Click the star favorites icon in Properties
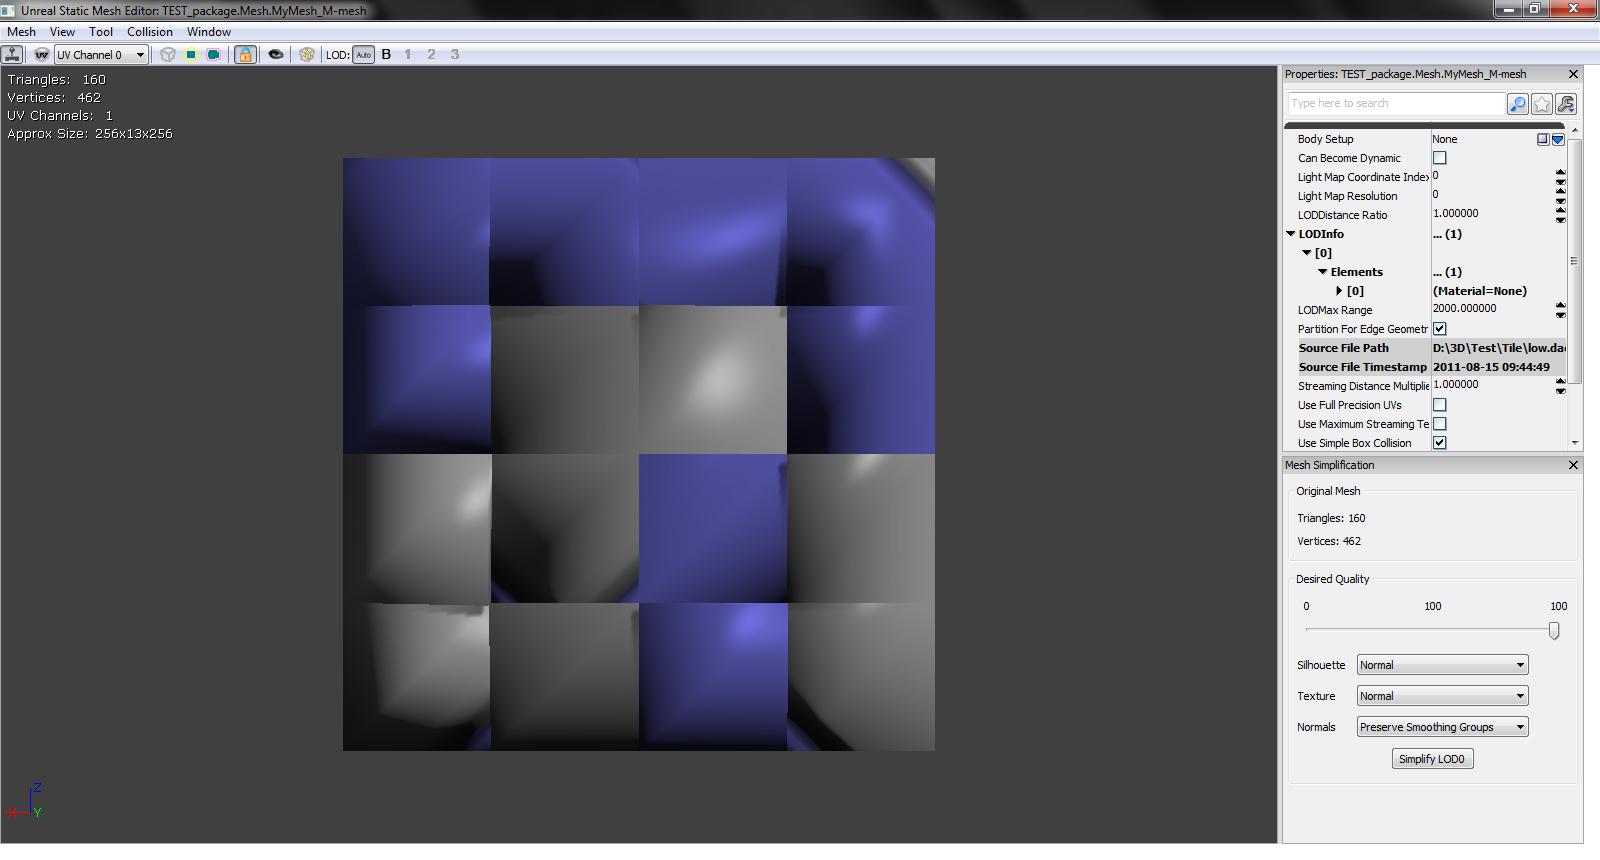The width and height of the screenshot is (1600, 860). coord(1542,104)
